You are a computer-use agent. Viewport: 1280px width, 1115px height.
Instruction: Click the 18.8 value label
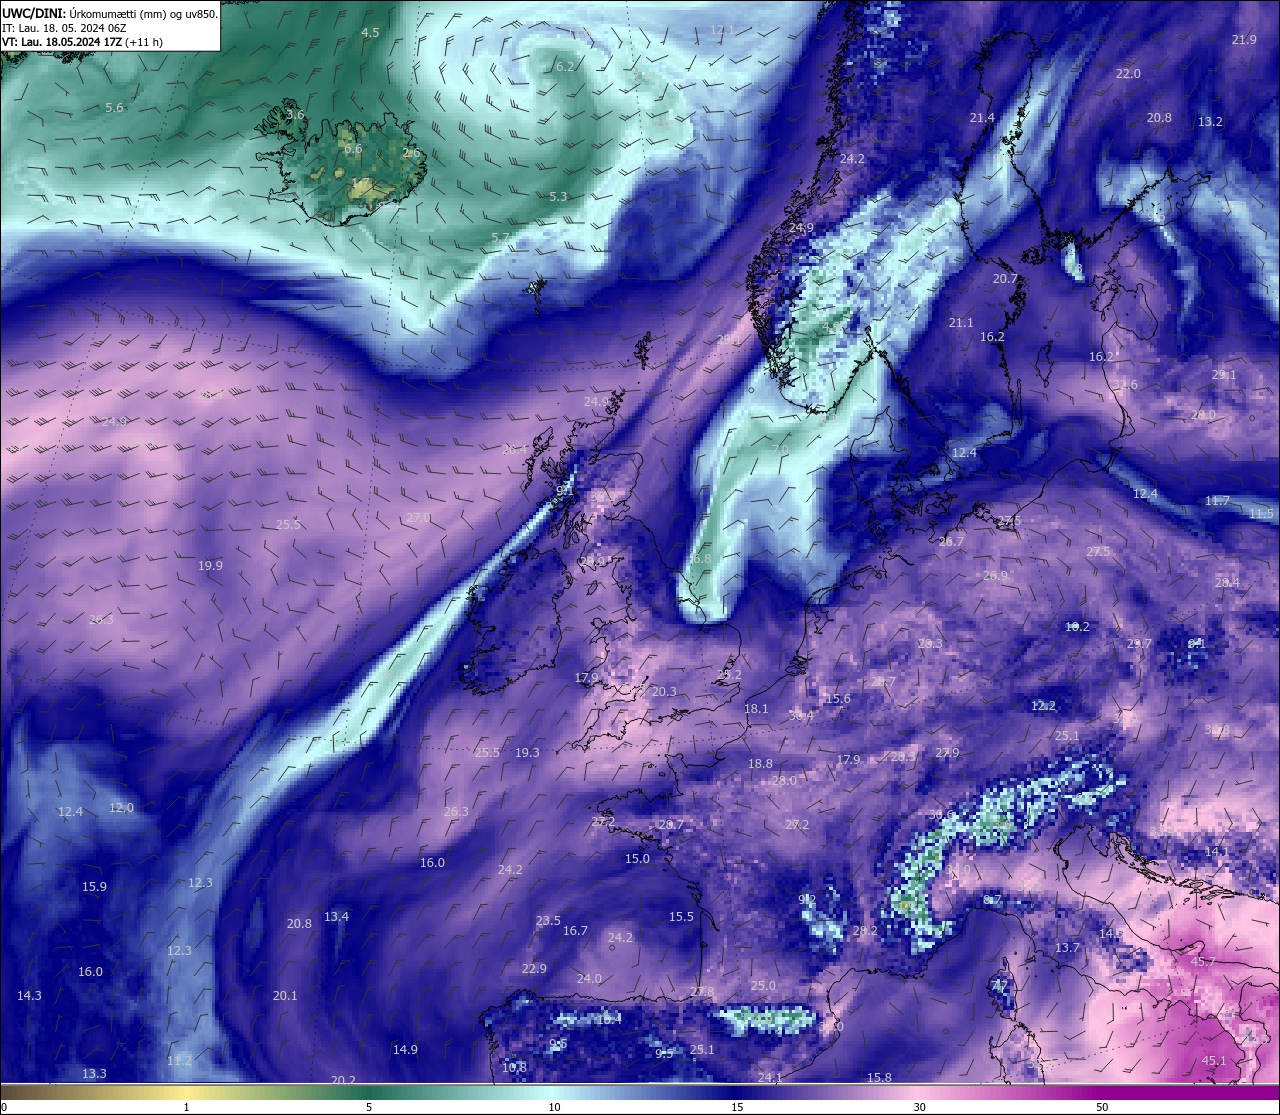(760, 764)
